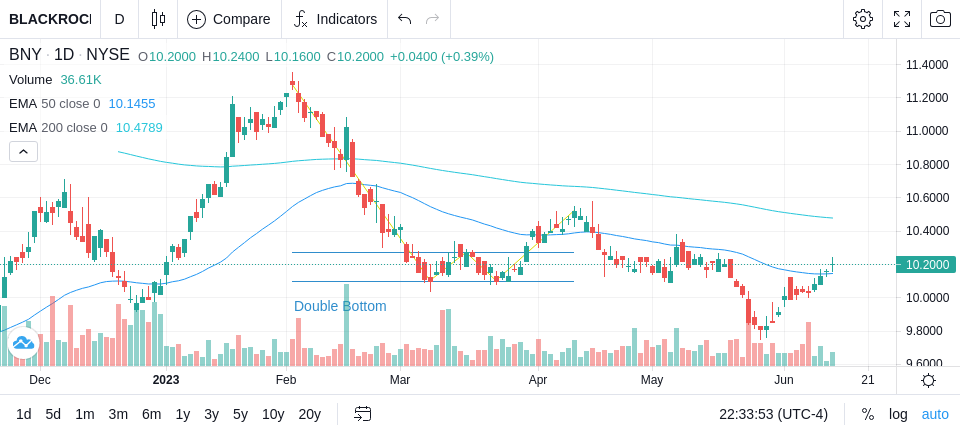This screenshot has height=433, width=960.
Task: Click the BNY 1D NYSE symbol title
Action: tap(69, 55)
